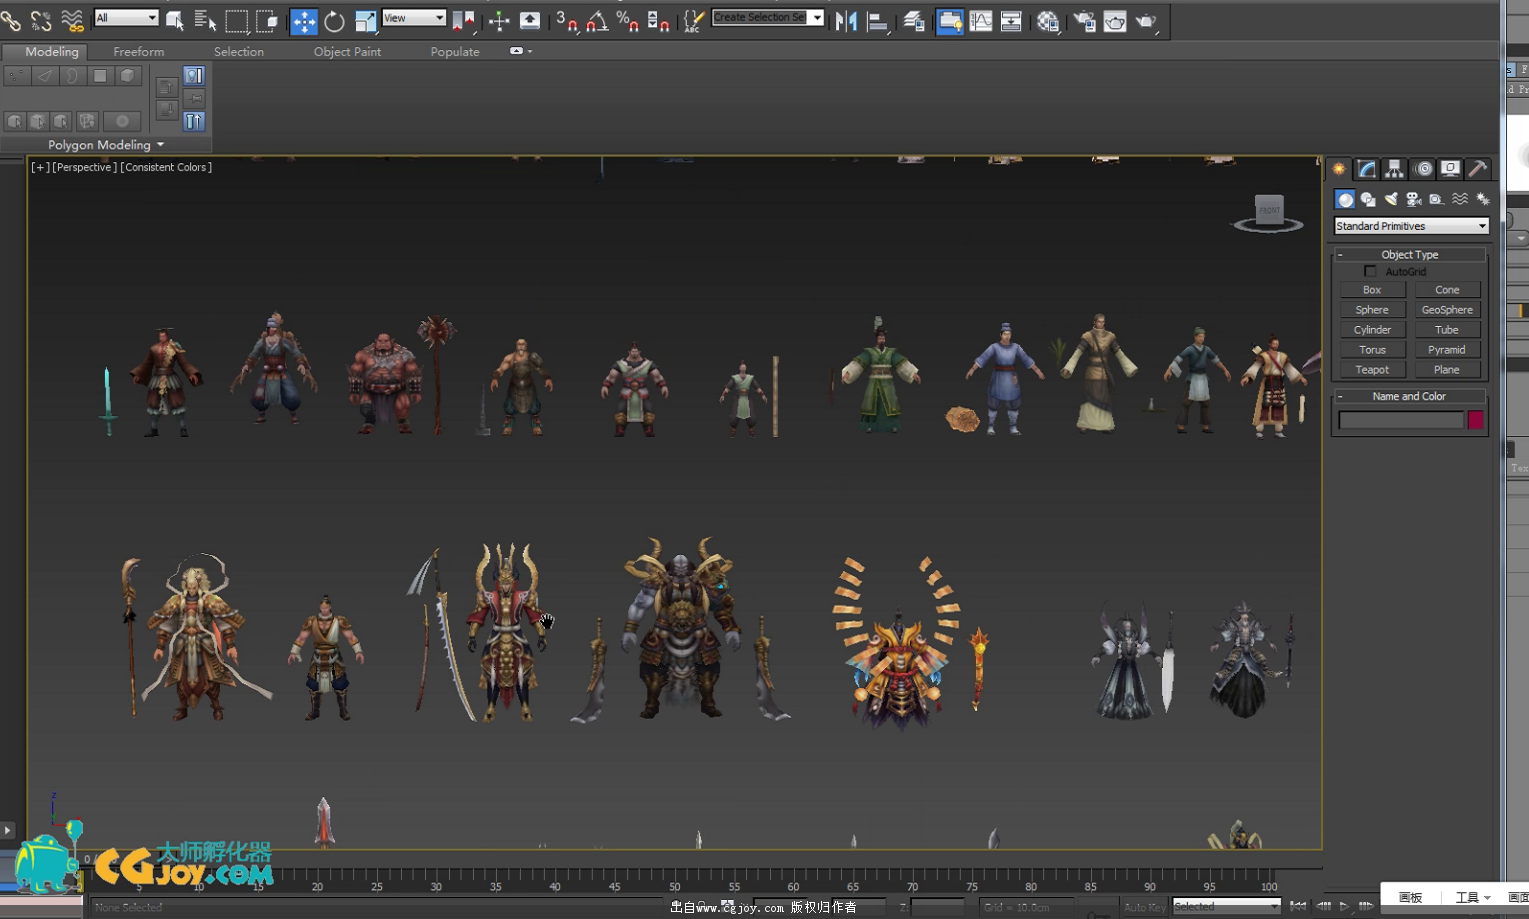Open the Layer Manager icon
The image size is (1529, 919).
click(x=913, y=21)
